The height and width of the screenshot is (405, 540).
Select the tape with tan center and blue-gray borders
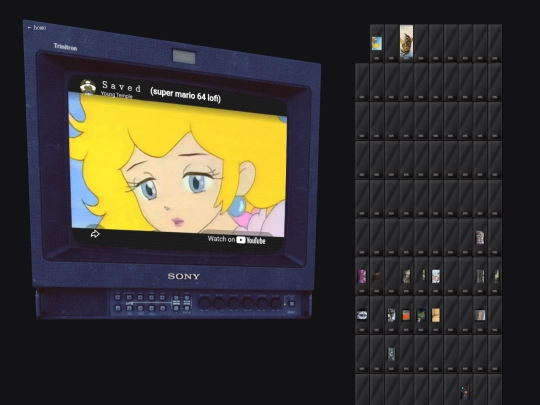pyautogui.click(x=480, y=315)
